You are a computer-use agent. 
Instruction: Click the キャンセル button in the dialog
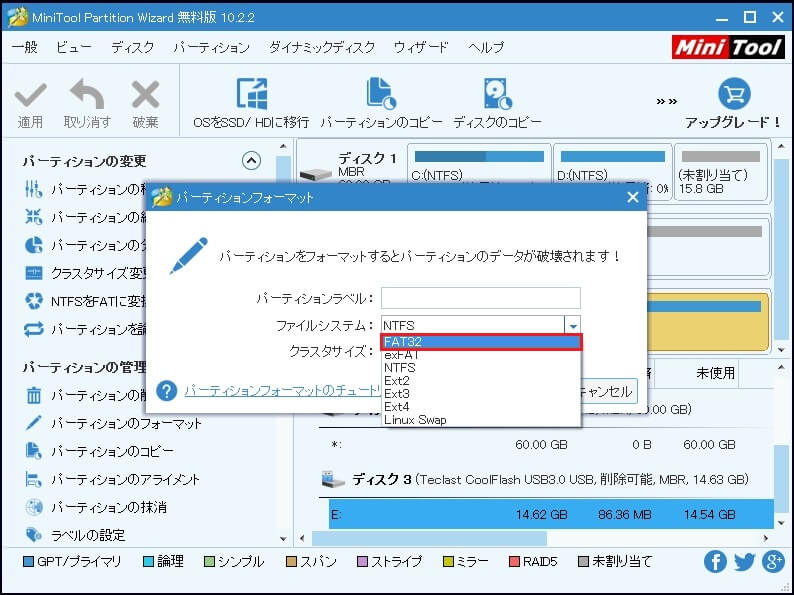pos(609,392)
